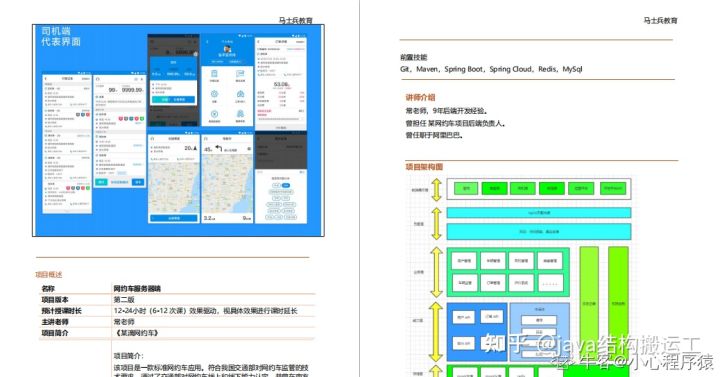
Task: Click the 讲师介绍 heading
Action: click(x=420, y=97)
